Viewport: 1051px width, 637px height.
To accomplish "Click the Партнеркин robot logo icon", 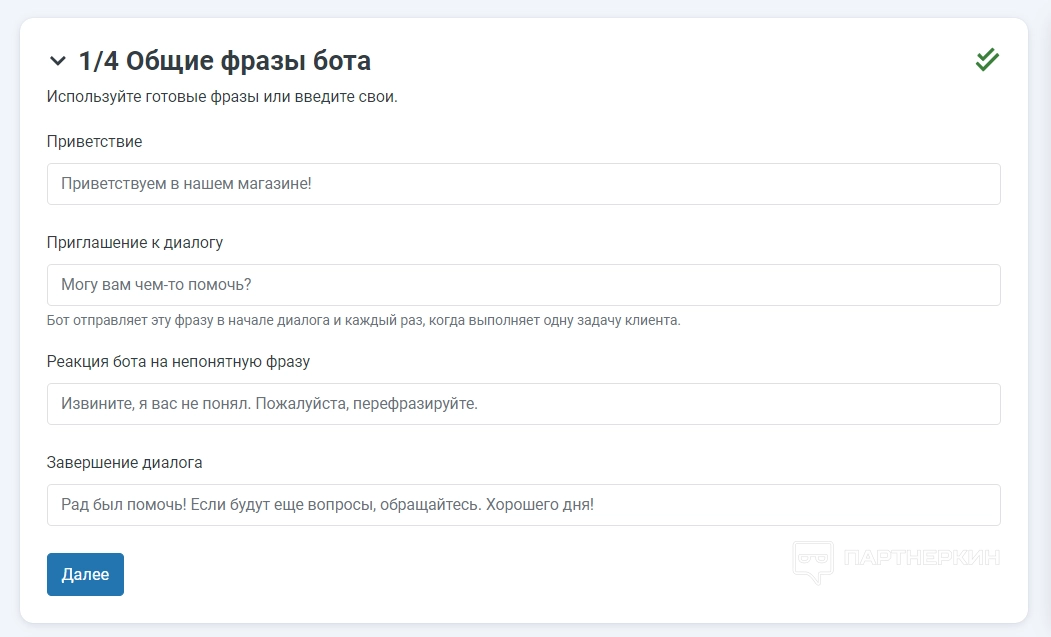I will click(x=813, y=562).
